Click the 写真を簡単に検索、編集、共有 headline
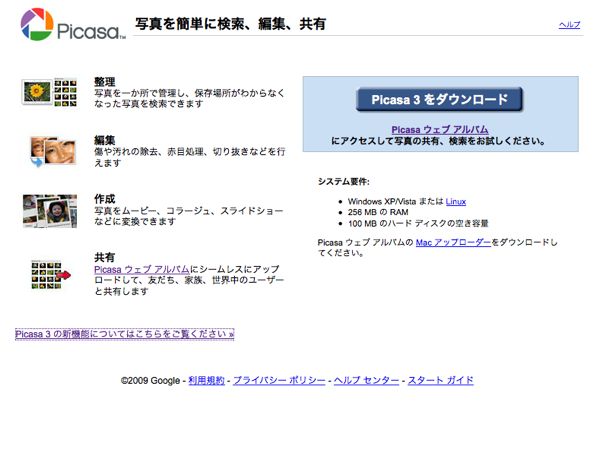Viewport: 600px width, 450px height. tap(230, 24)
